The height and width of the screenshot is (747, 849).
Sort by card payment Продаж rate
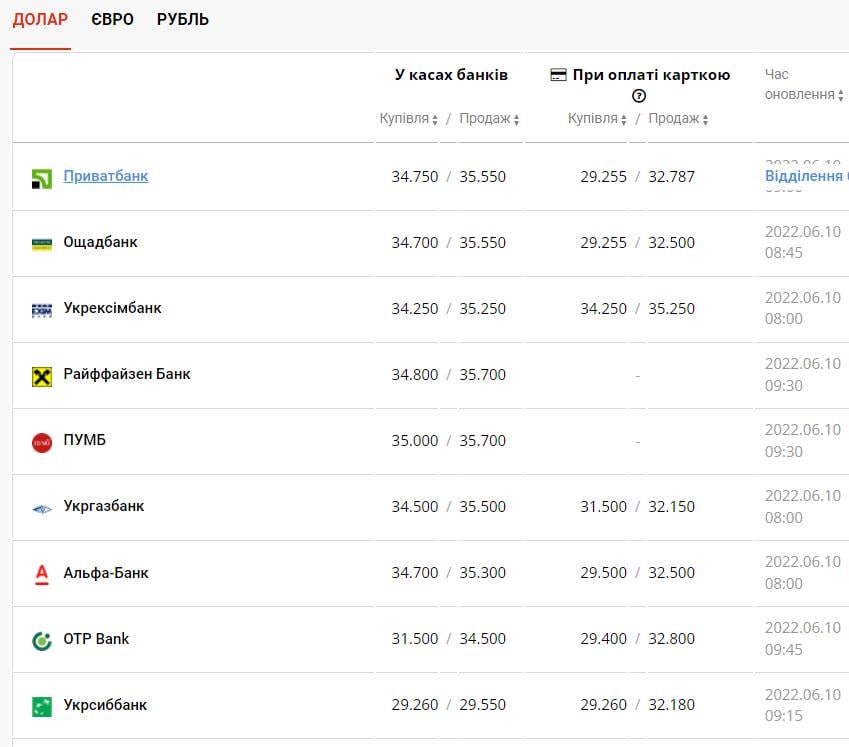[x=678, y=119]
